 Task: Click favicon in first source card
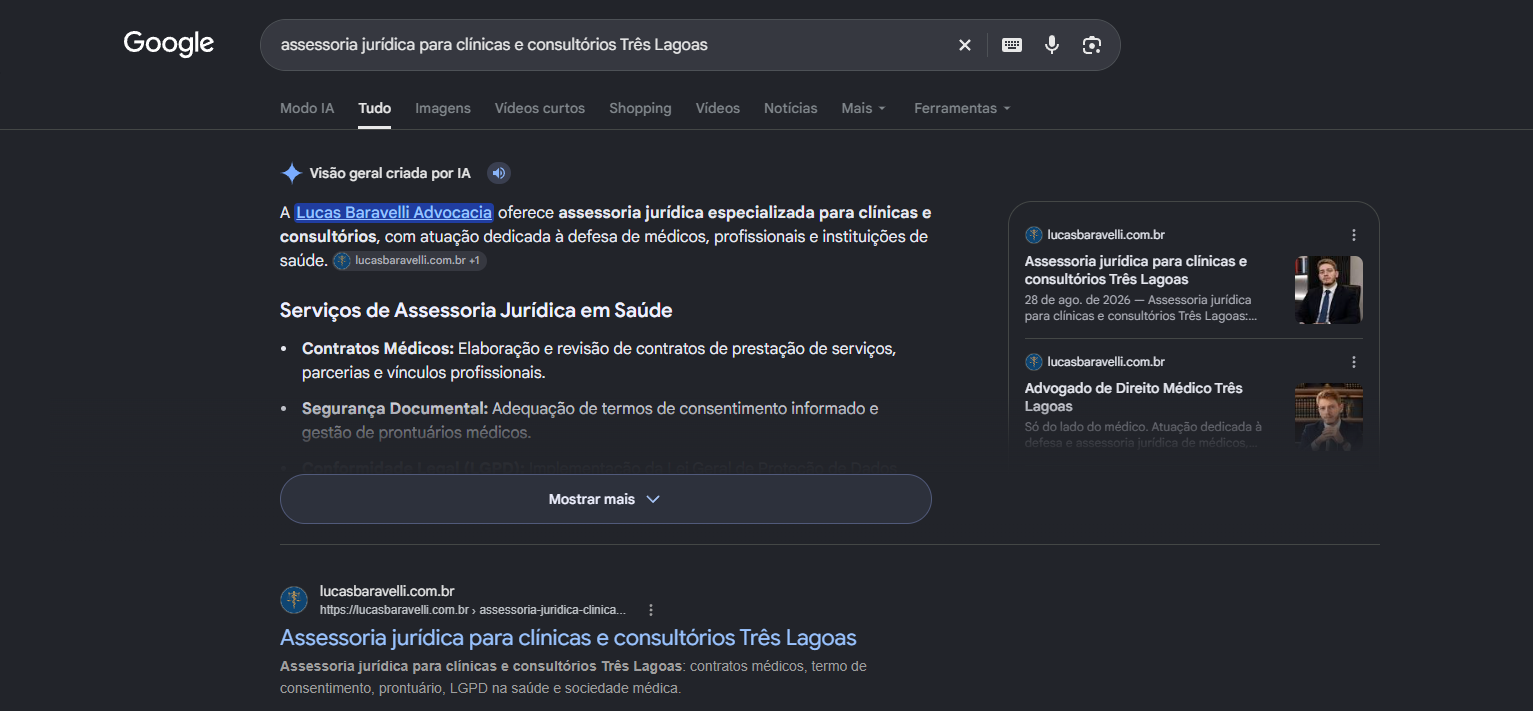pos(1034,235)
